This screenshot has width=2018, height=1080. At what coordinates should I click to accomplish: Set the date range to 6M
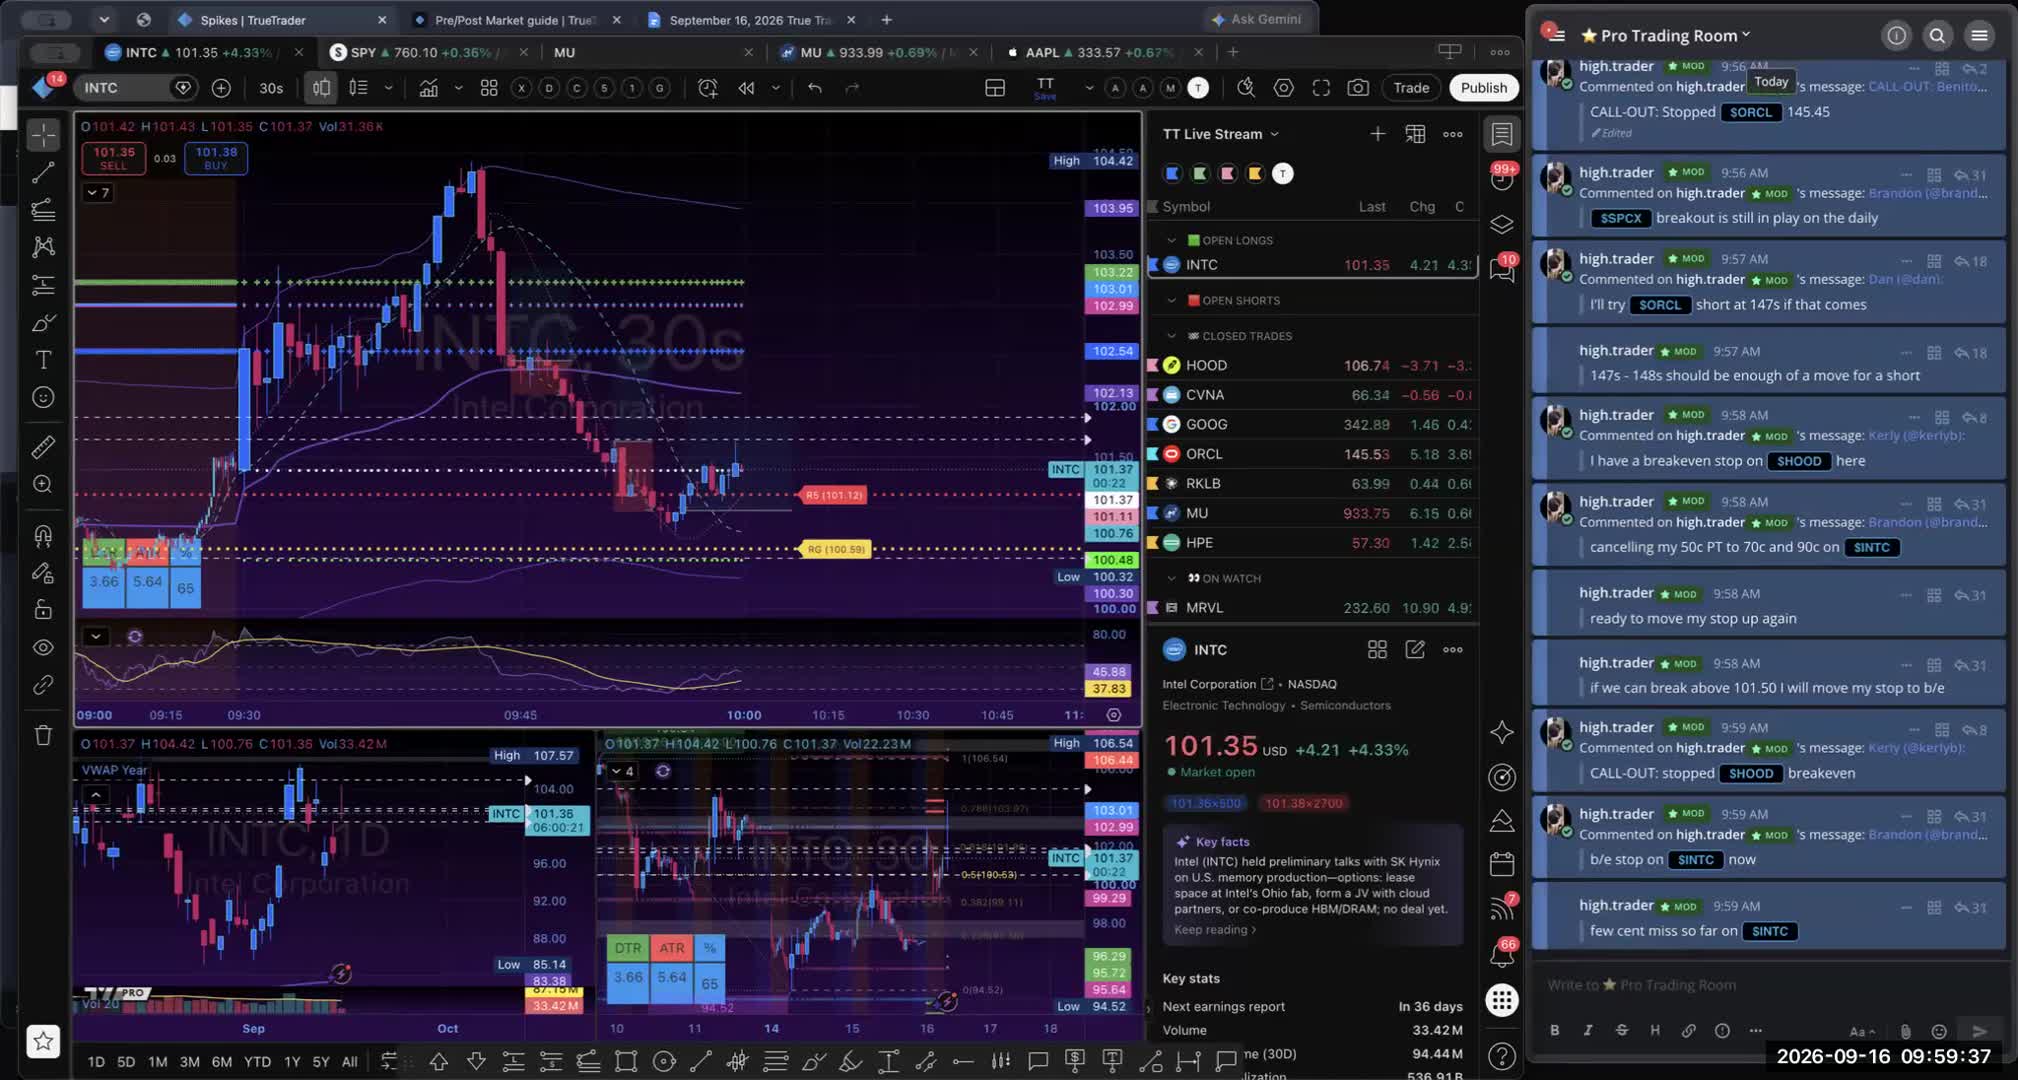[x=221, y=1062]
